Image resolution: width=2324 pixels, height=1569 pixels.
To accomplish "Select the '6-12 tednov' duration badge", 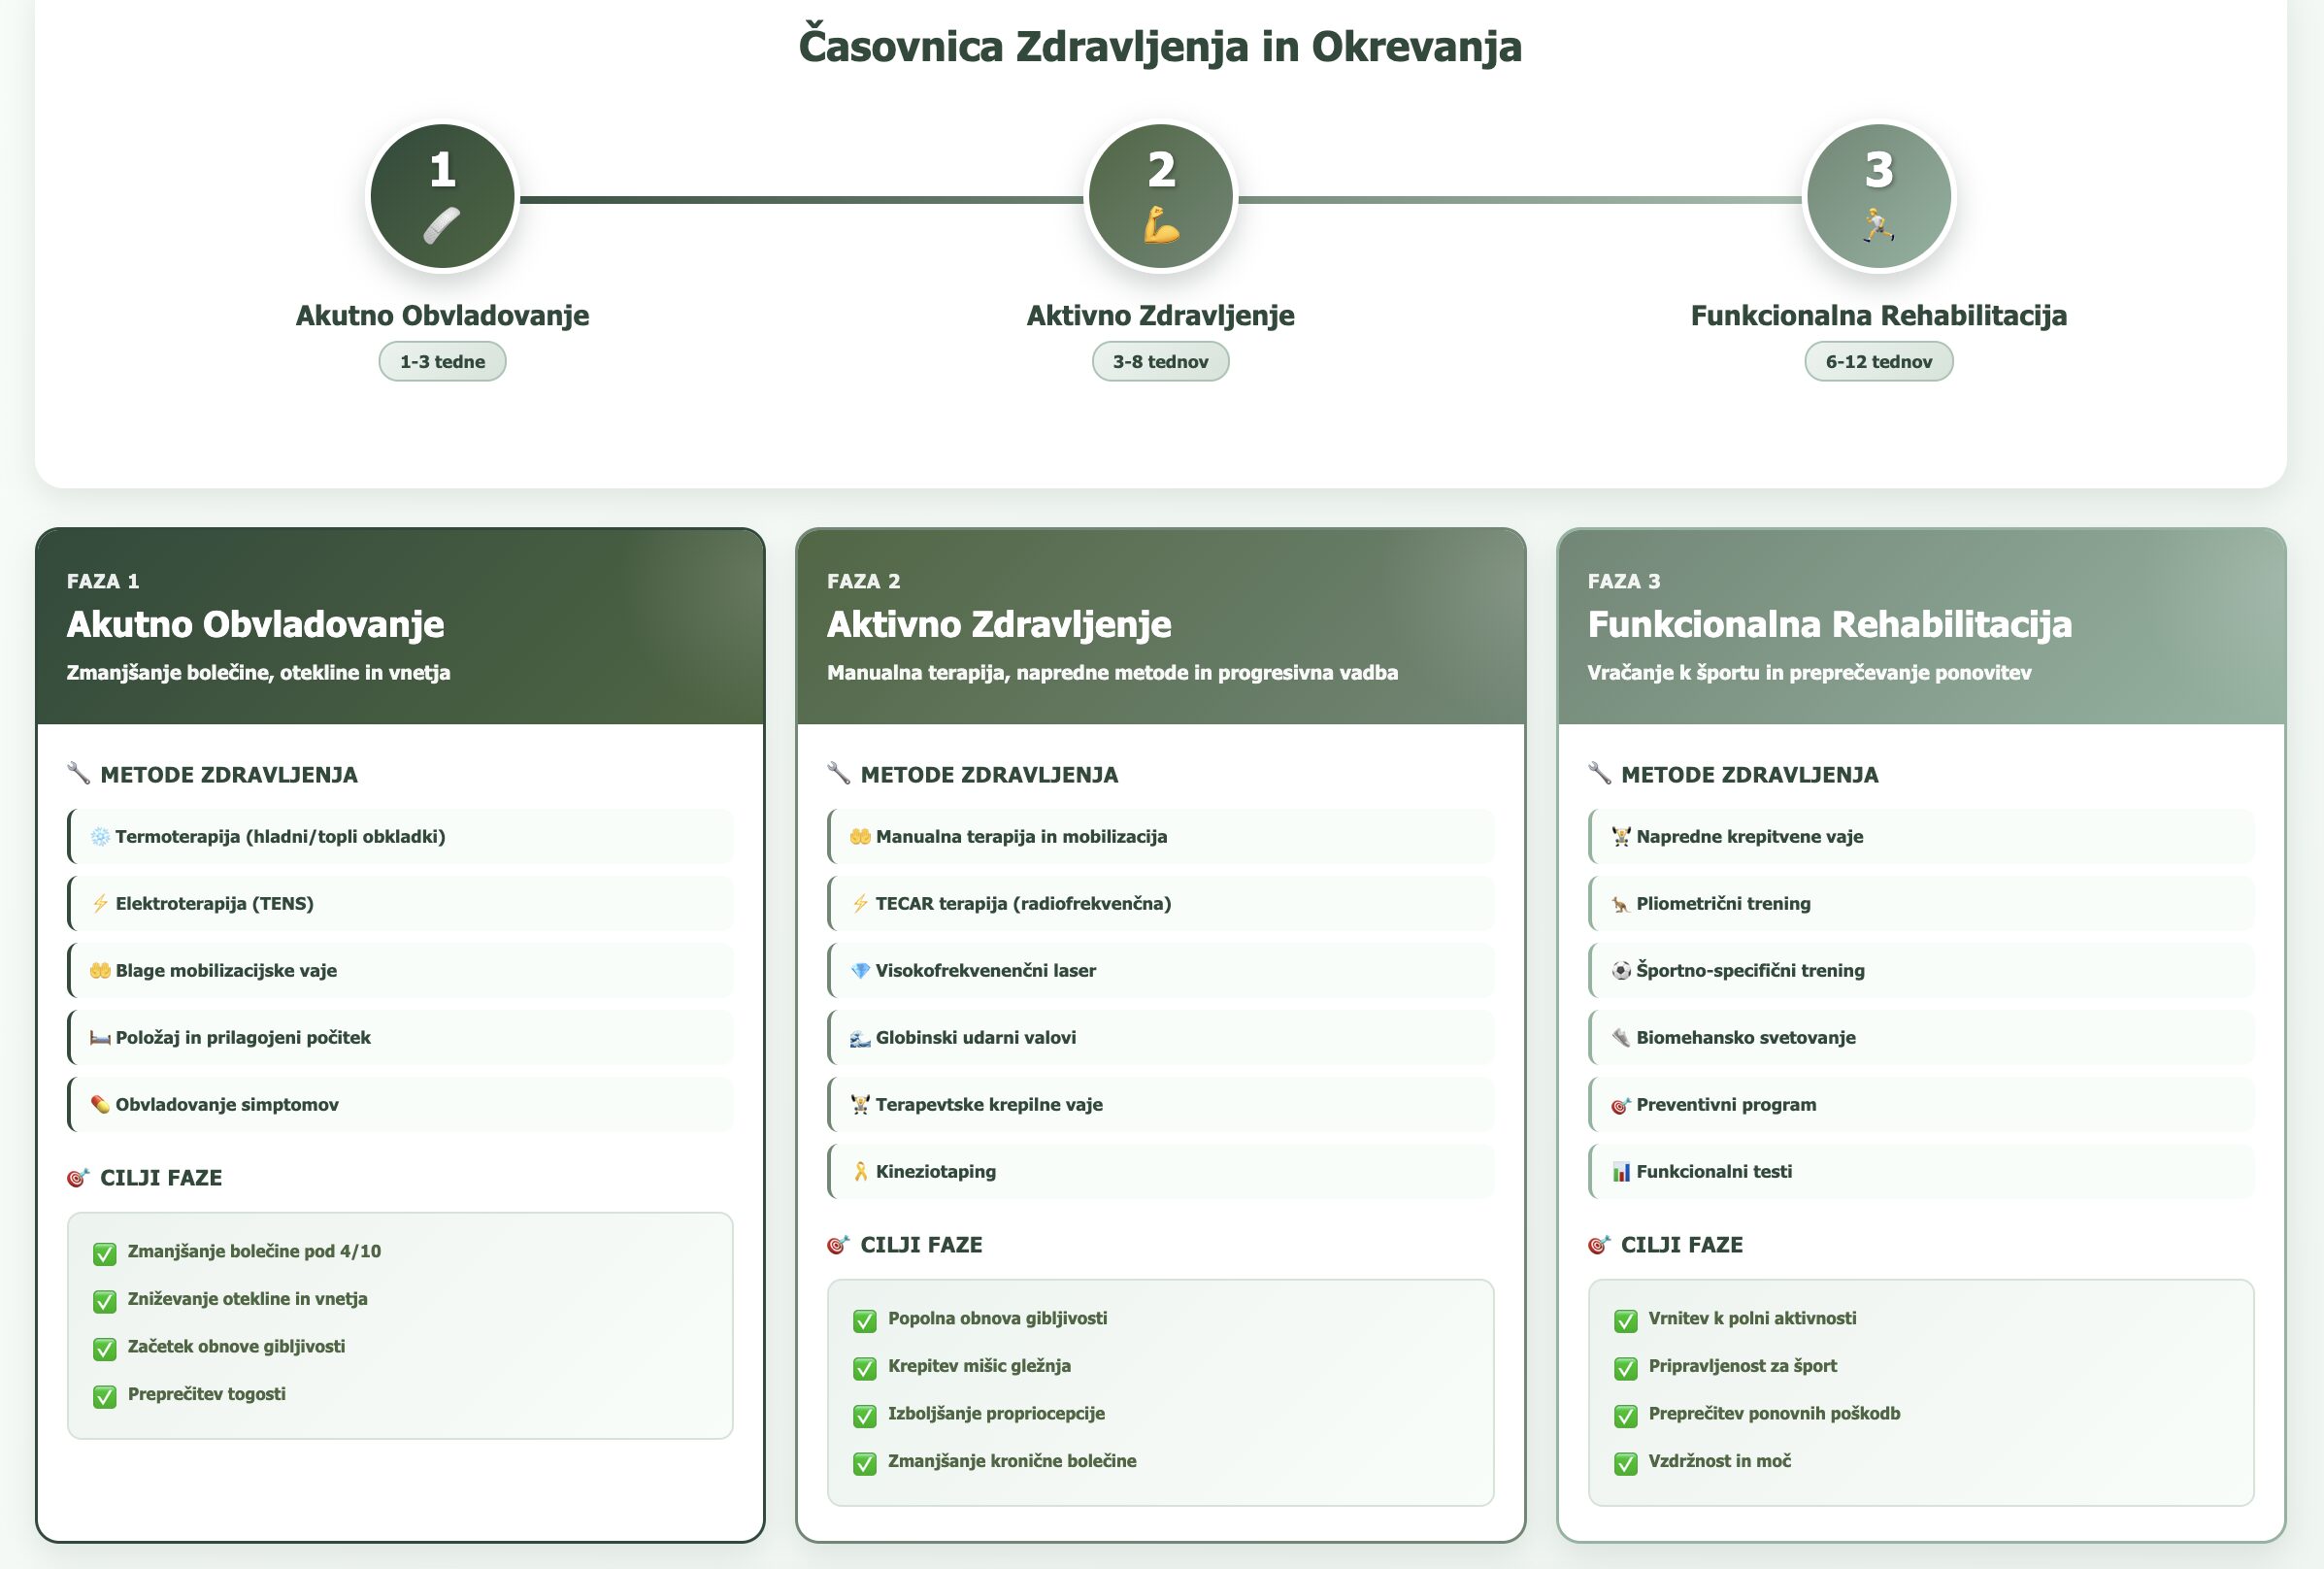I will coord(1878,362).
